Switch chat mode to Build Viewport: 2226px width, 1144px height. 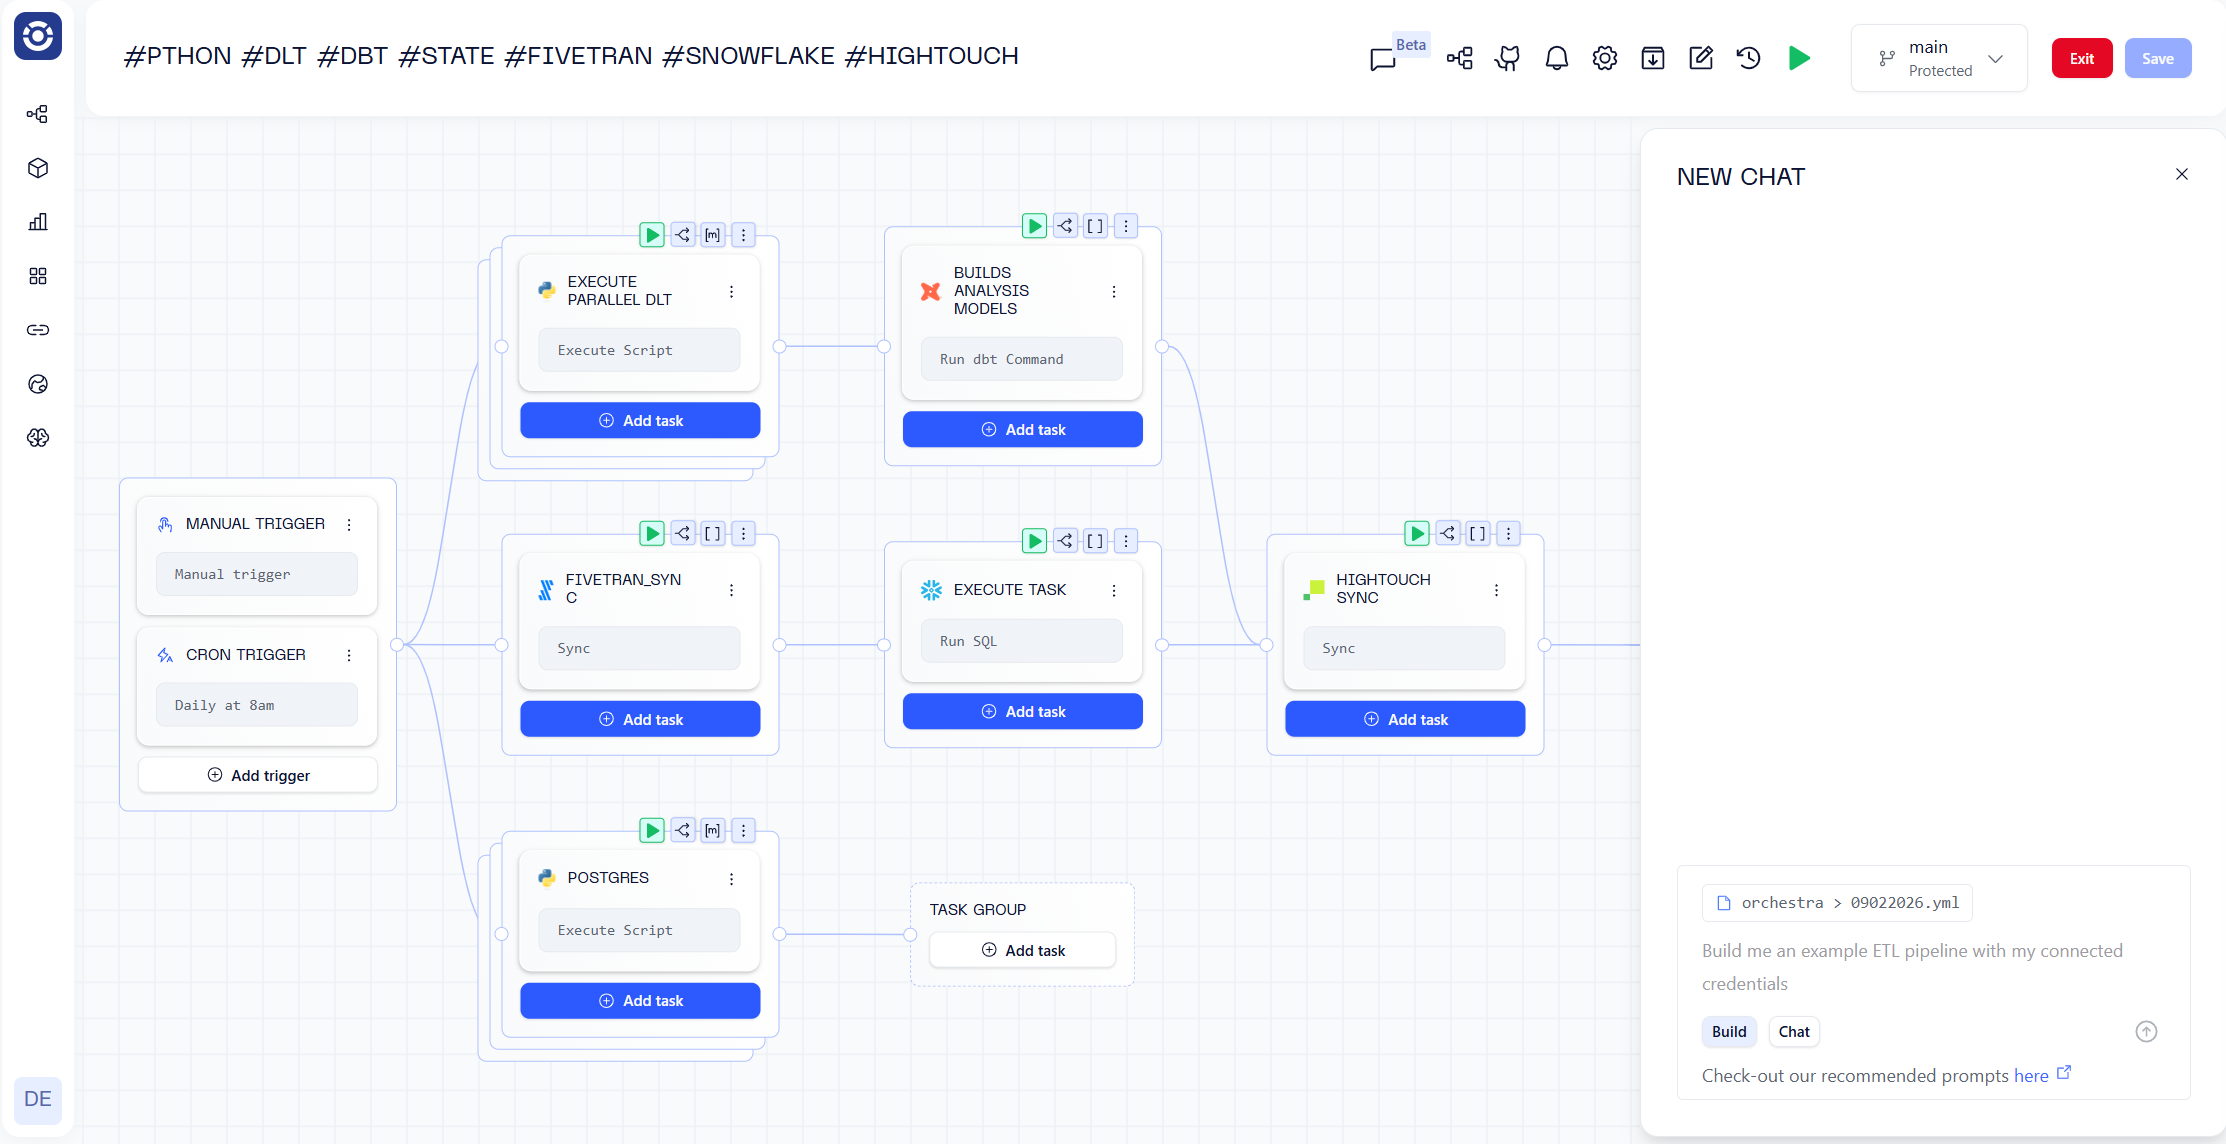click(x=1728, y=1031)
